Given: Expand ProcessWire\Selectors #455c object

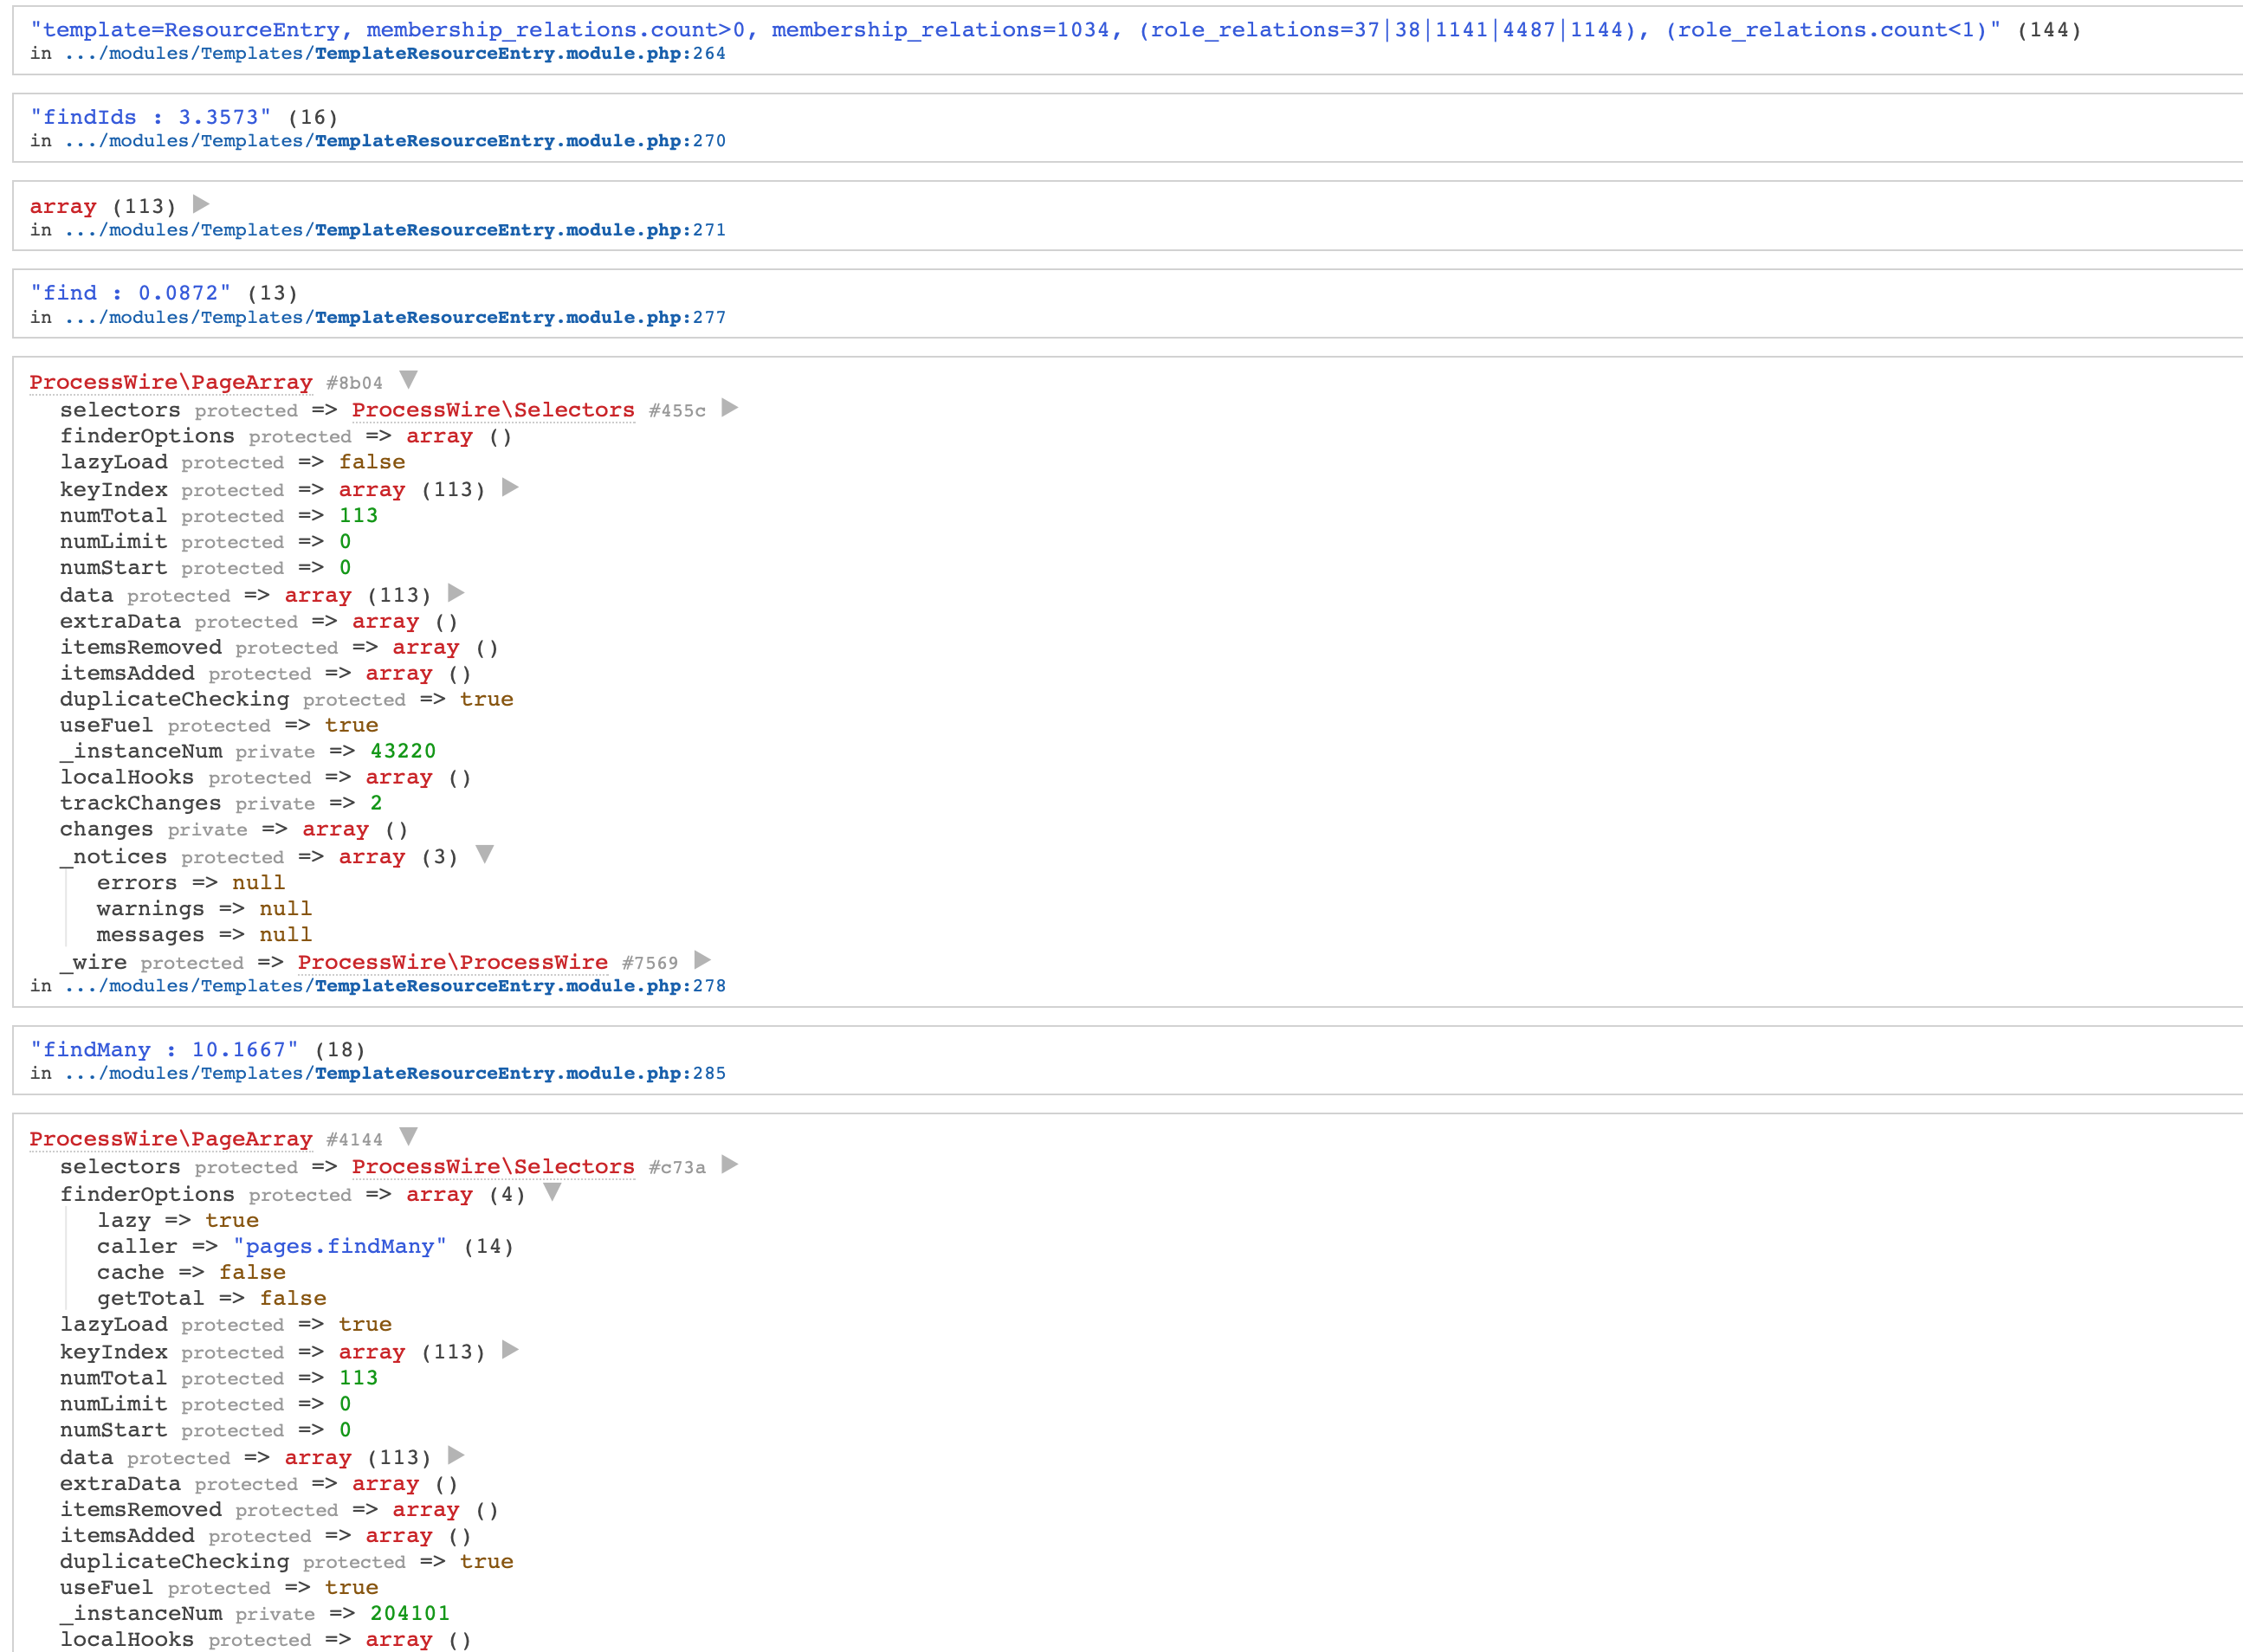Looking at the screenshot, I should (x=730, y=408).
